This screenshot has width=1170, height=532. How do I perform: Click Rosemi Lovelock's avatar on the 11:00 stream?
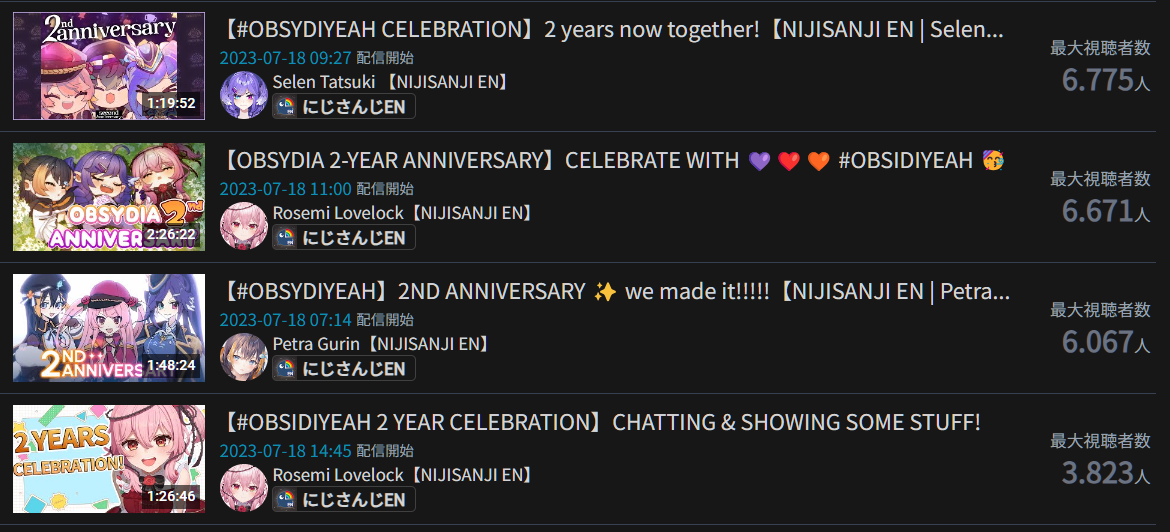243,226
